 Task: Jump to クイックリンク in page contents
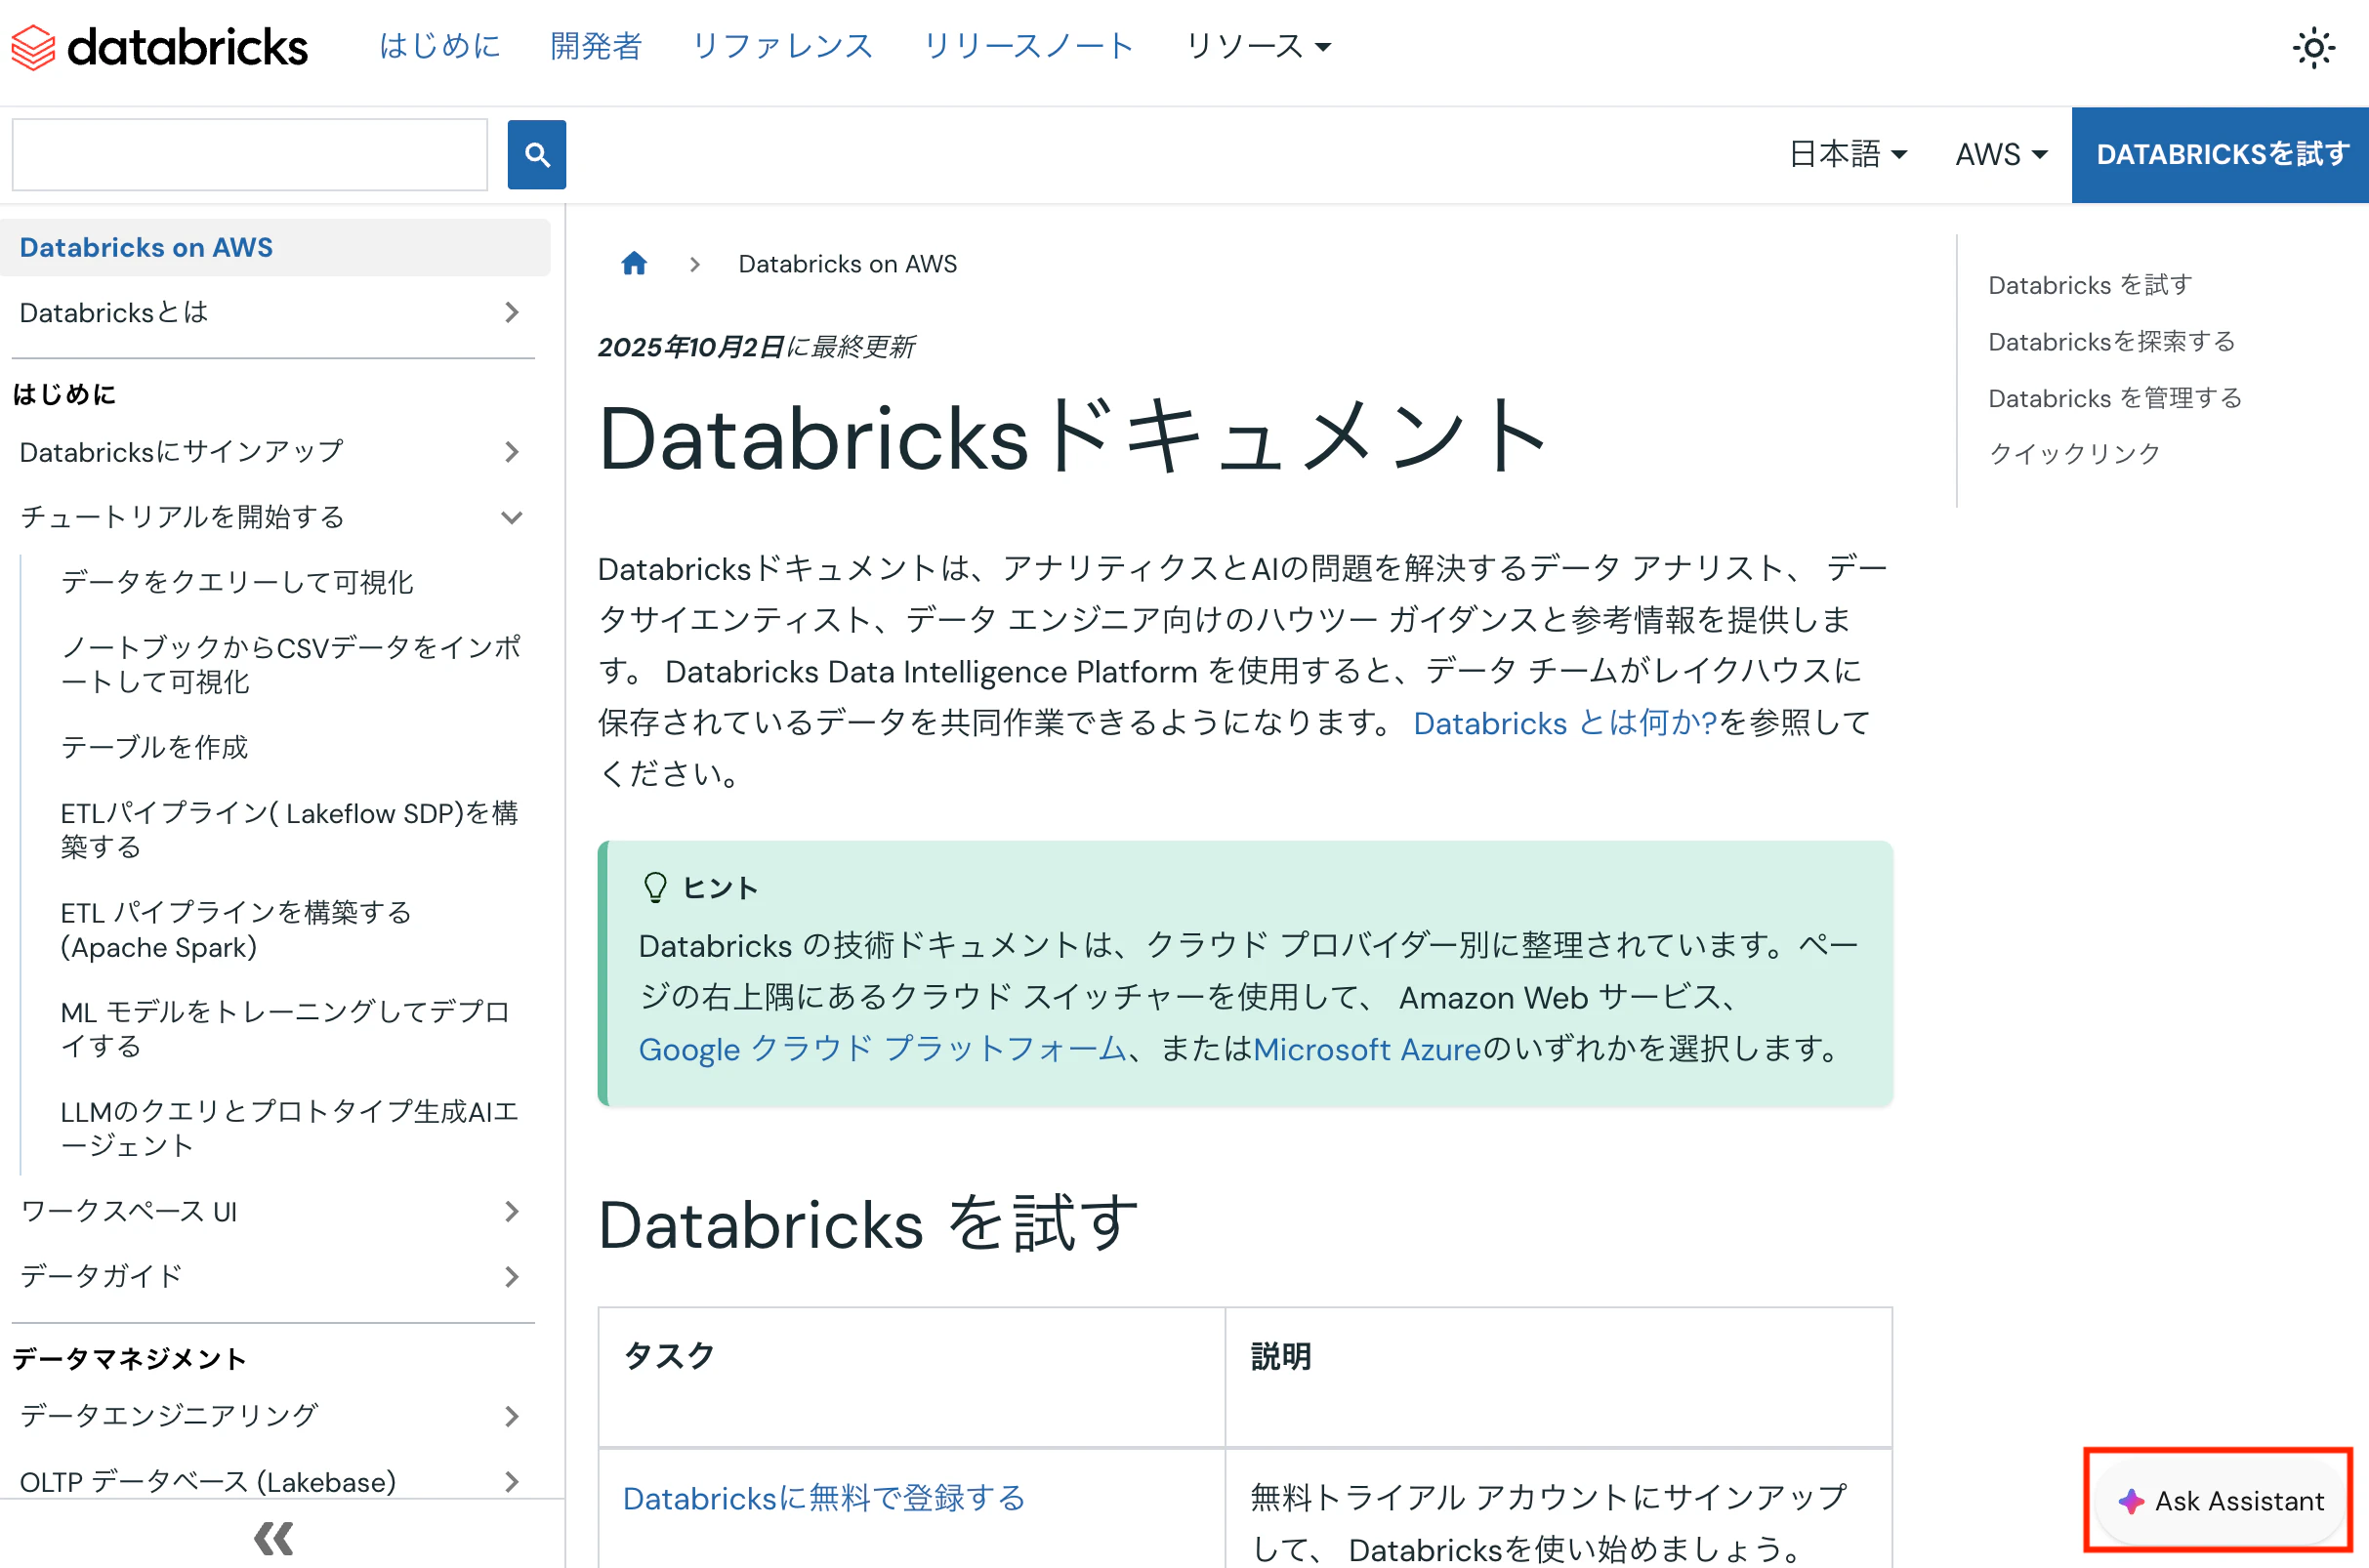2074,454
